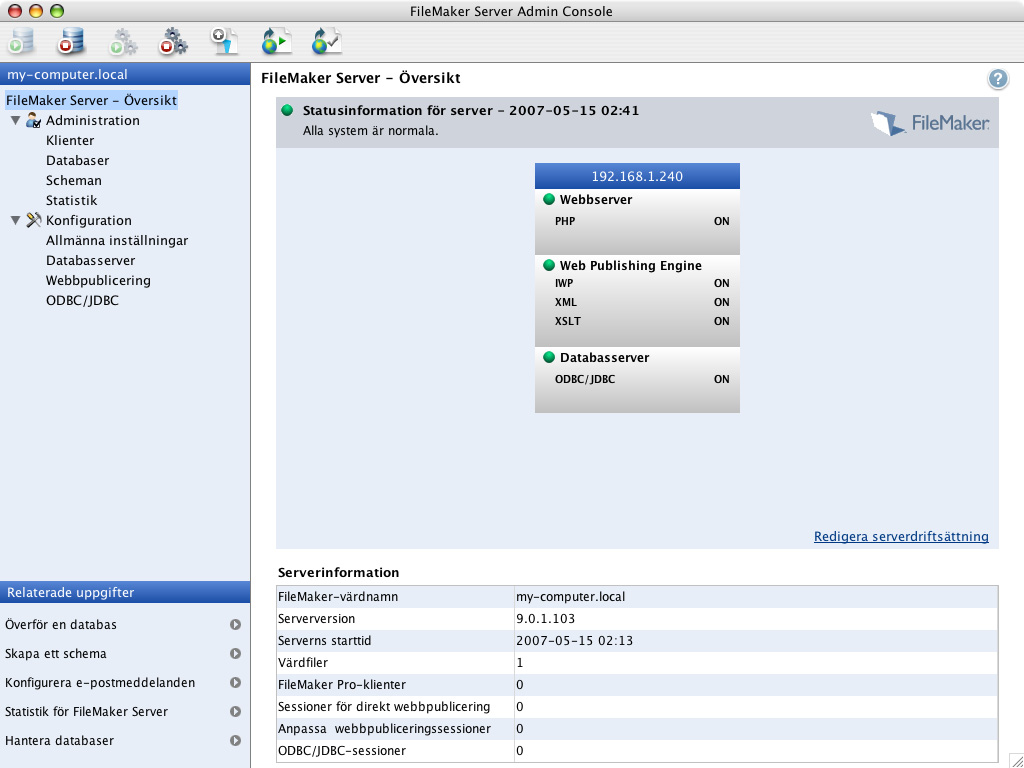
Task: Click the Statusinformation för server heading
Action: (x=471, y=110)
